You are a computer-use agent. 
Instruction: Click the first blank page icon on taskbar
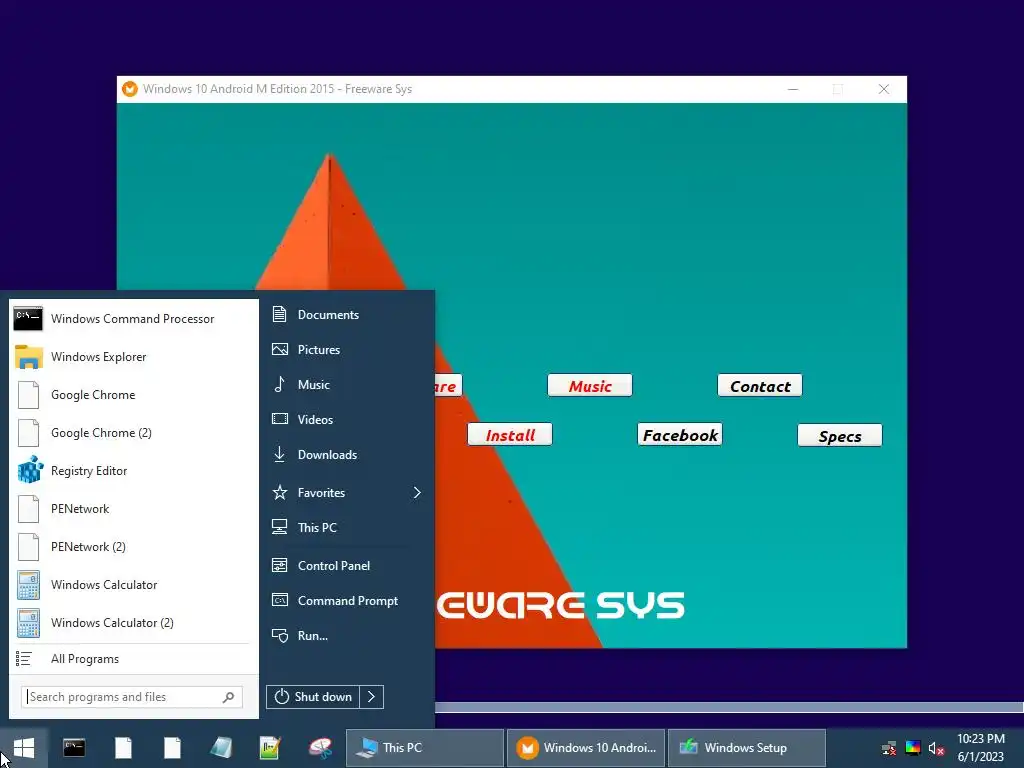click(123, 748)
